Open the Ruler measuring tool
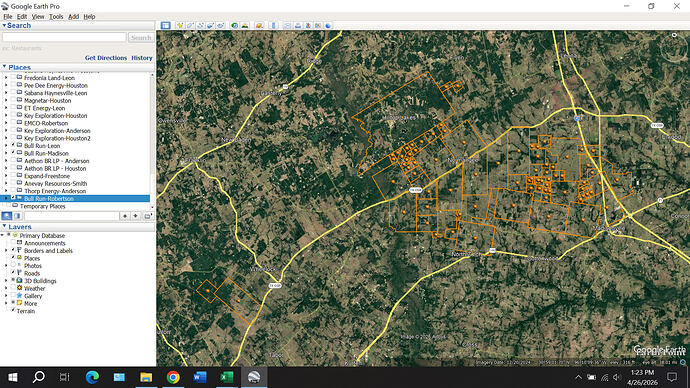 pyautogui.click(x=273, y=26)
